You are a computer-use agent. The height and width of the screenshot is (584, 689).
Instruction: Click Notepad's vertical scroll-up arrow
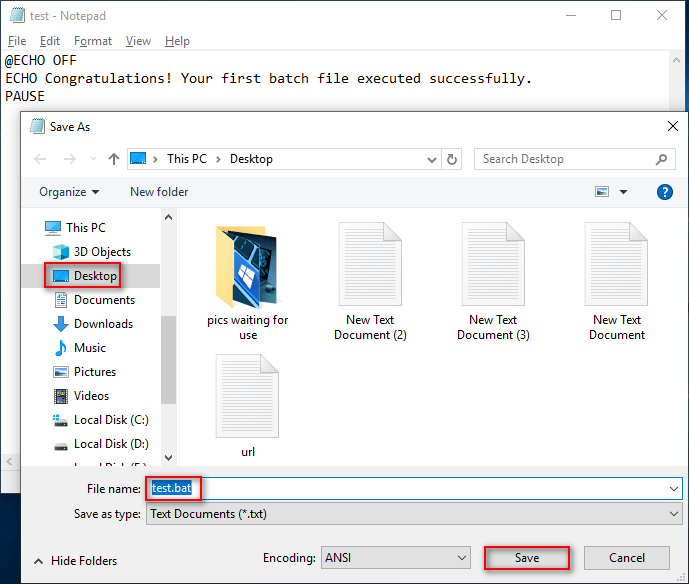click(x=676, y=61)
